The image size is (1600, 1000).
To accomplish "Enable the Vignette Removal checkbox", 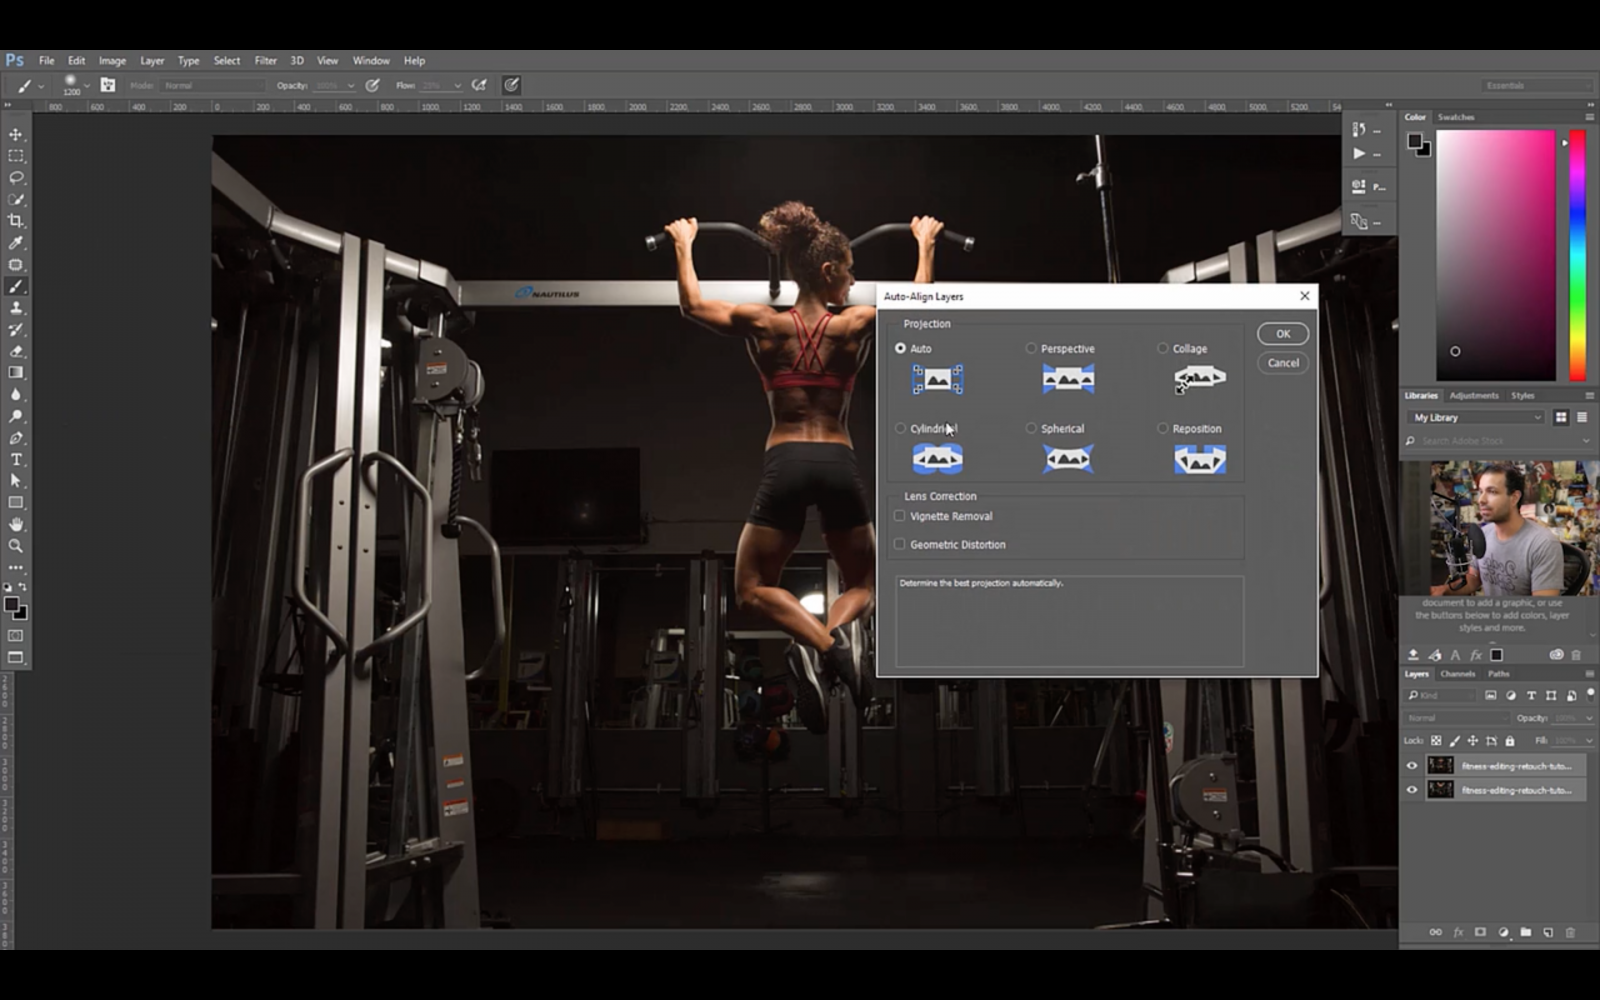I will click(x=900, y=515).
